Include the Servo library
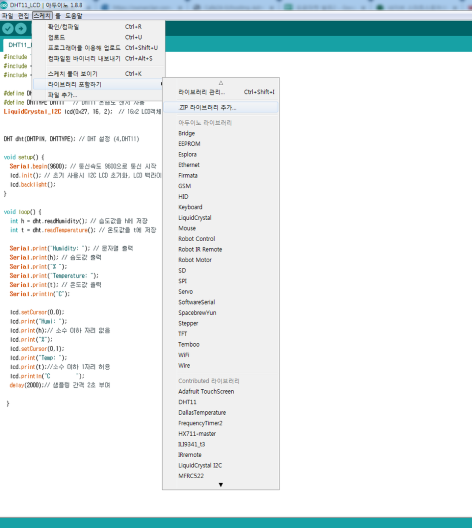This screenshot has width=472, height=528. click(186, 292)
